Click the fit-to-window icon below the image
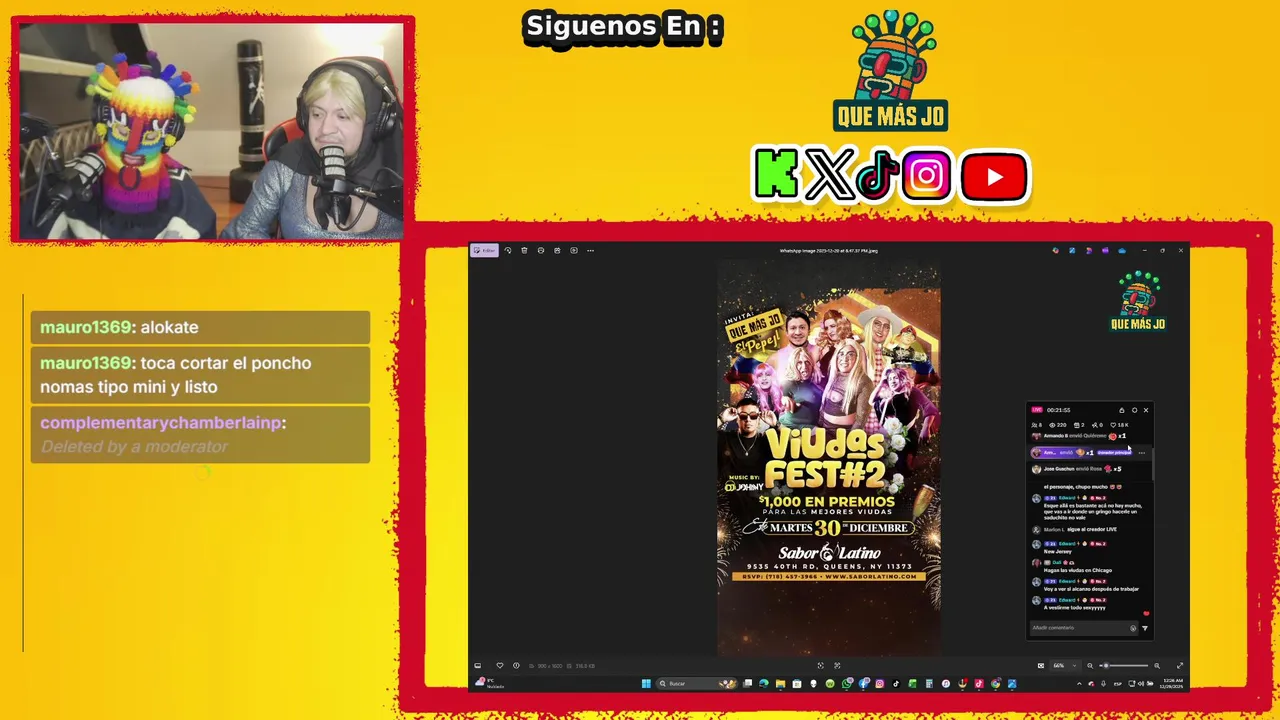This screenshot has width=1280, height=720. click(x=821, y=666)
